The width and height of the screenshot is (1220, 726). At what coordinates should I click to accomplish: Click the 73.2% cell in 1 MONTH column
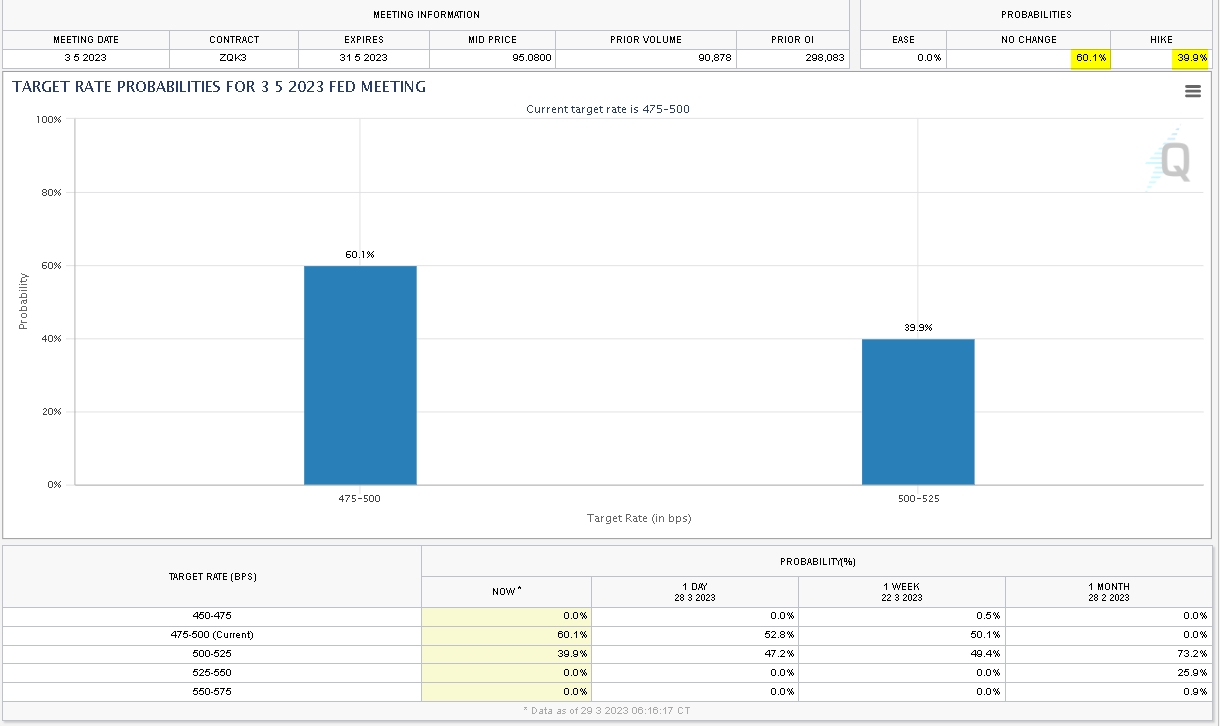tap(1109, 654)
